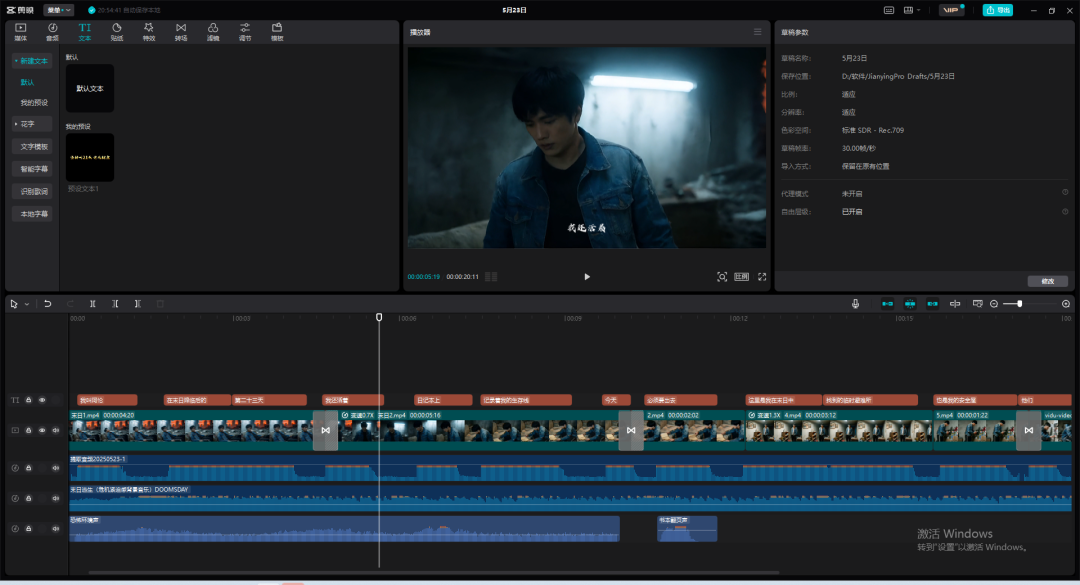Click the playhead marker on timeline ruler
The image size is (1080, 585).
379,317
